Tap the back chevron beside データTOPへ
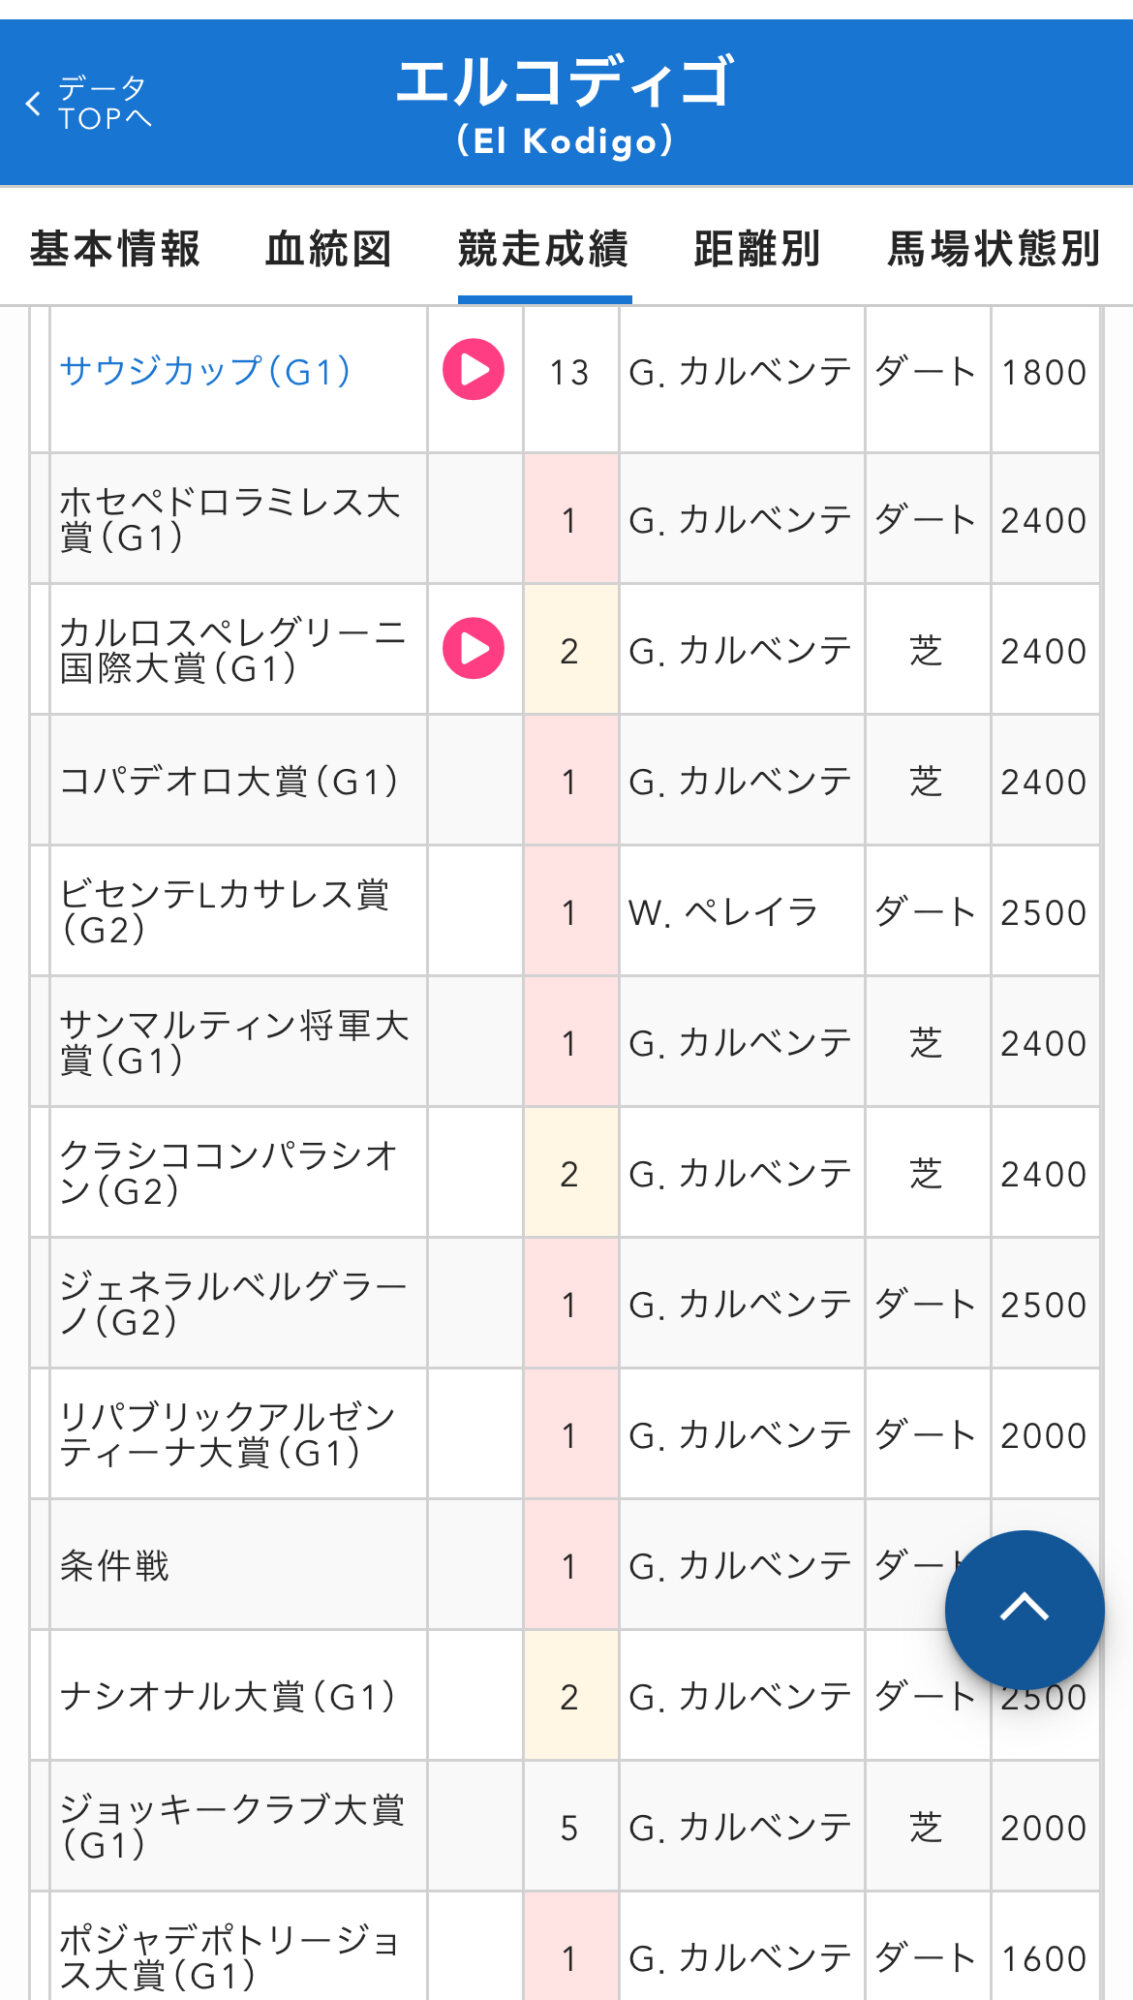 tap(34, 103)
